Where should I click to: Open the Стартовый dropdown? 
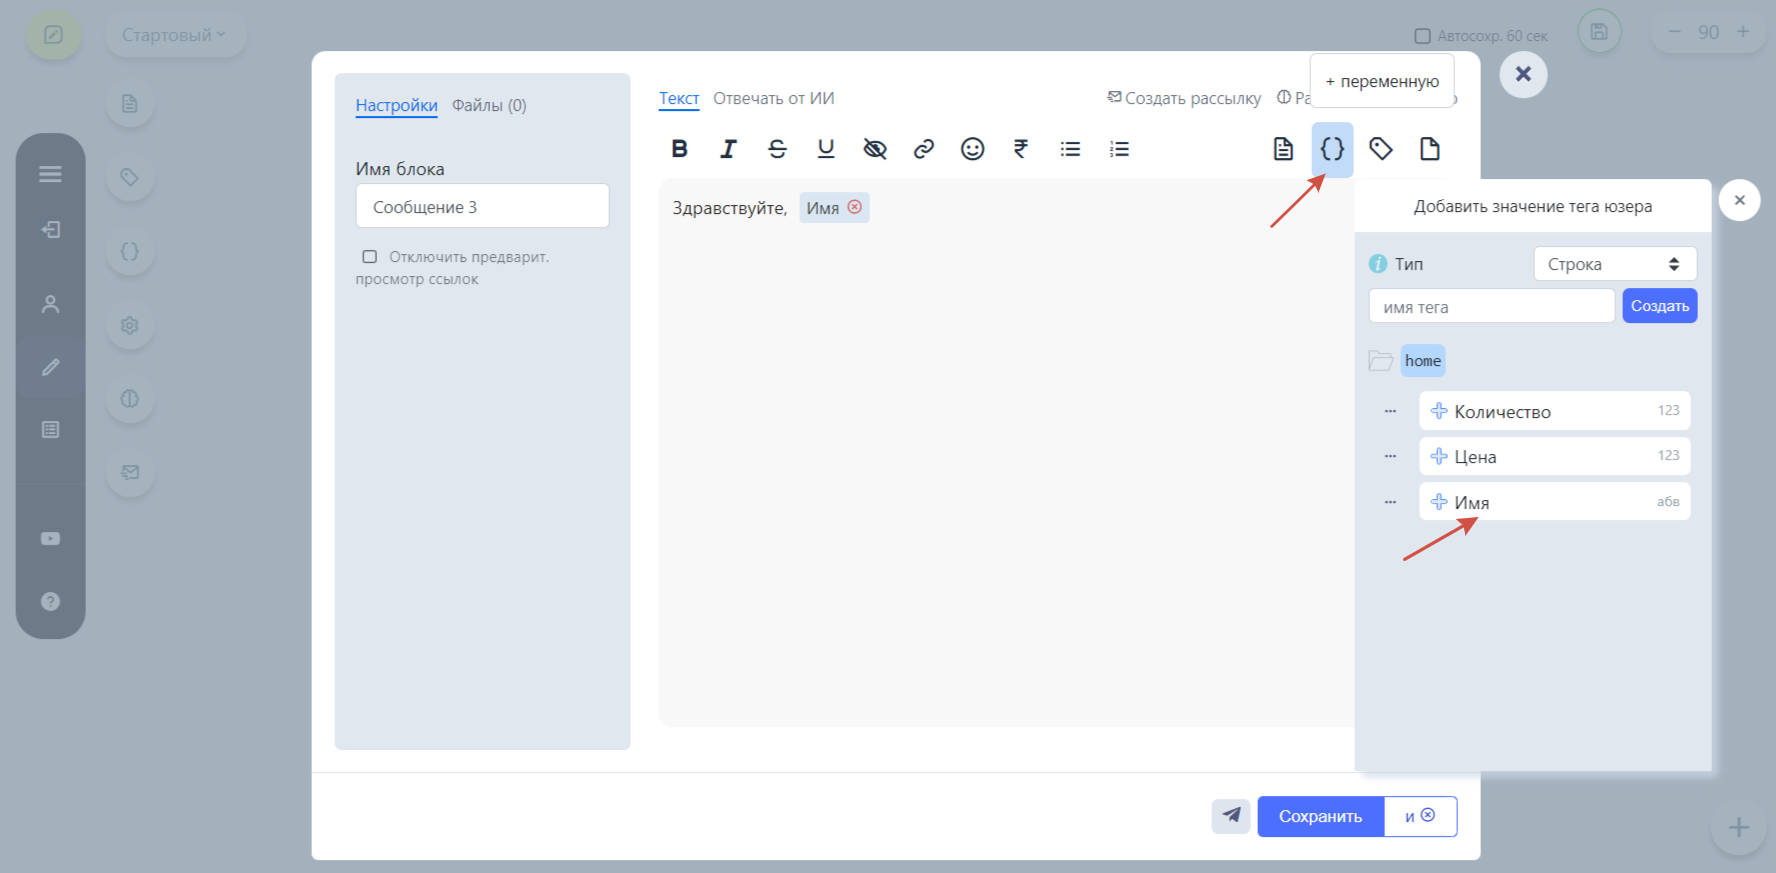[175, 35]
